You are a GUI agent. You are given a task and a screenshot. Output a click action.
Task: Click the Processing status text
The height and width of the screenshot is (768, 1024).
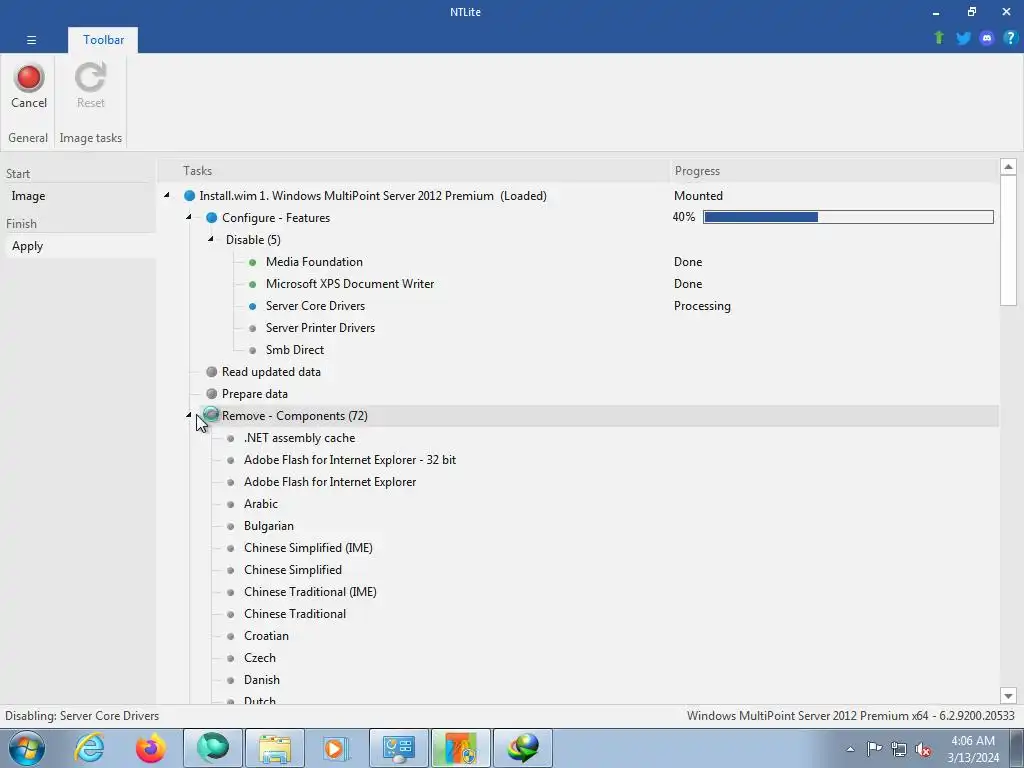pos(702,306)
